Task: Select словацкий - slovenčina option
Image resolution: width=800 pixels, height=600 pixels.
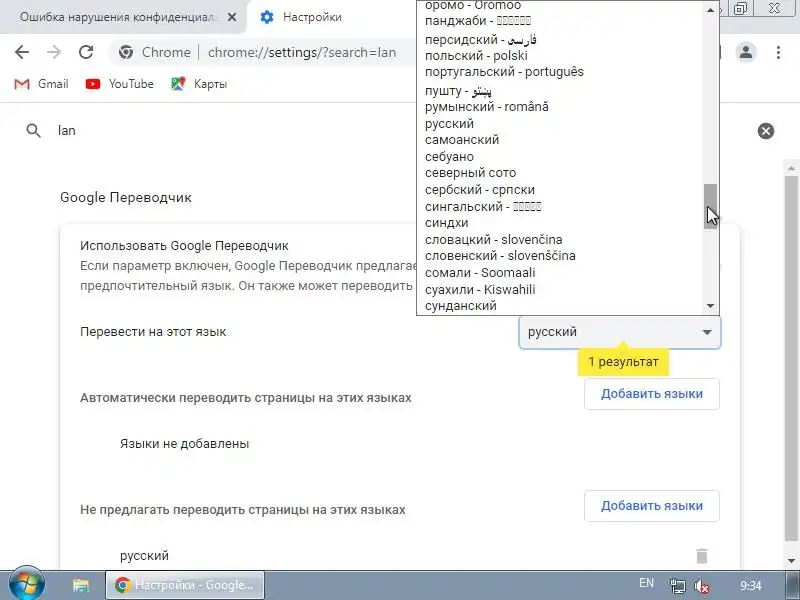Action: [x=560, y=239]
